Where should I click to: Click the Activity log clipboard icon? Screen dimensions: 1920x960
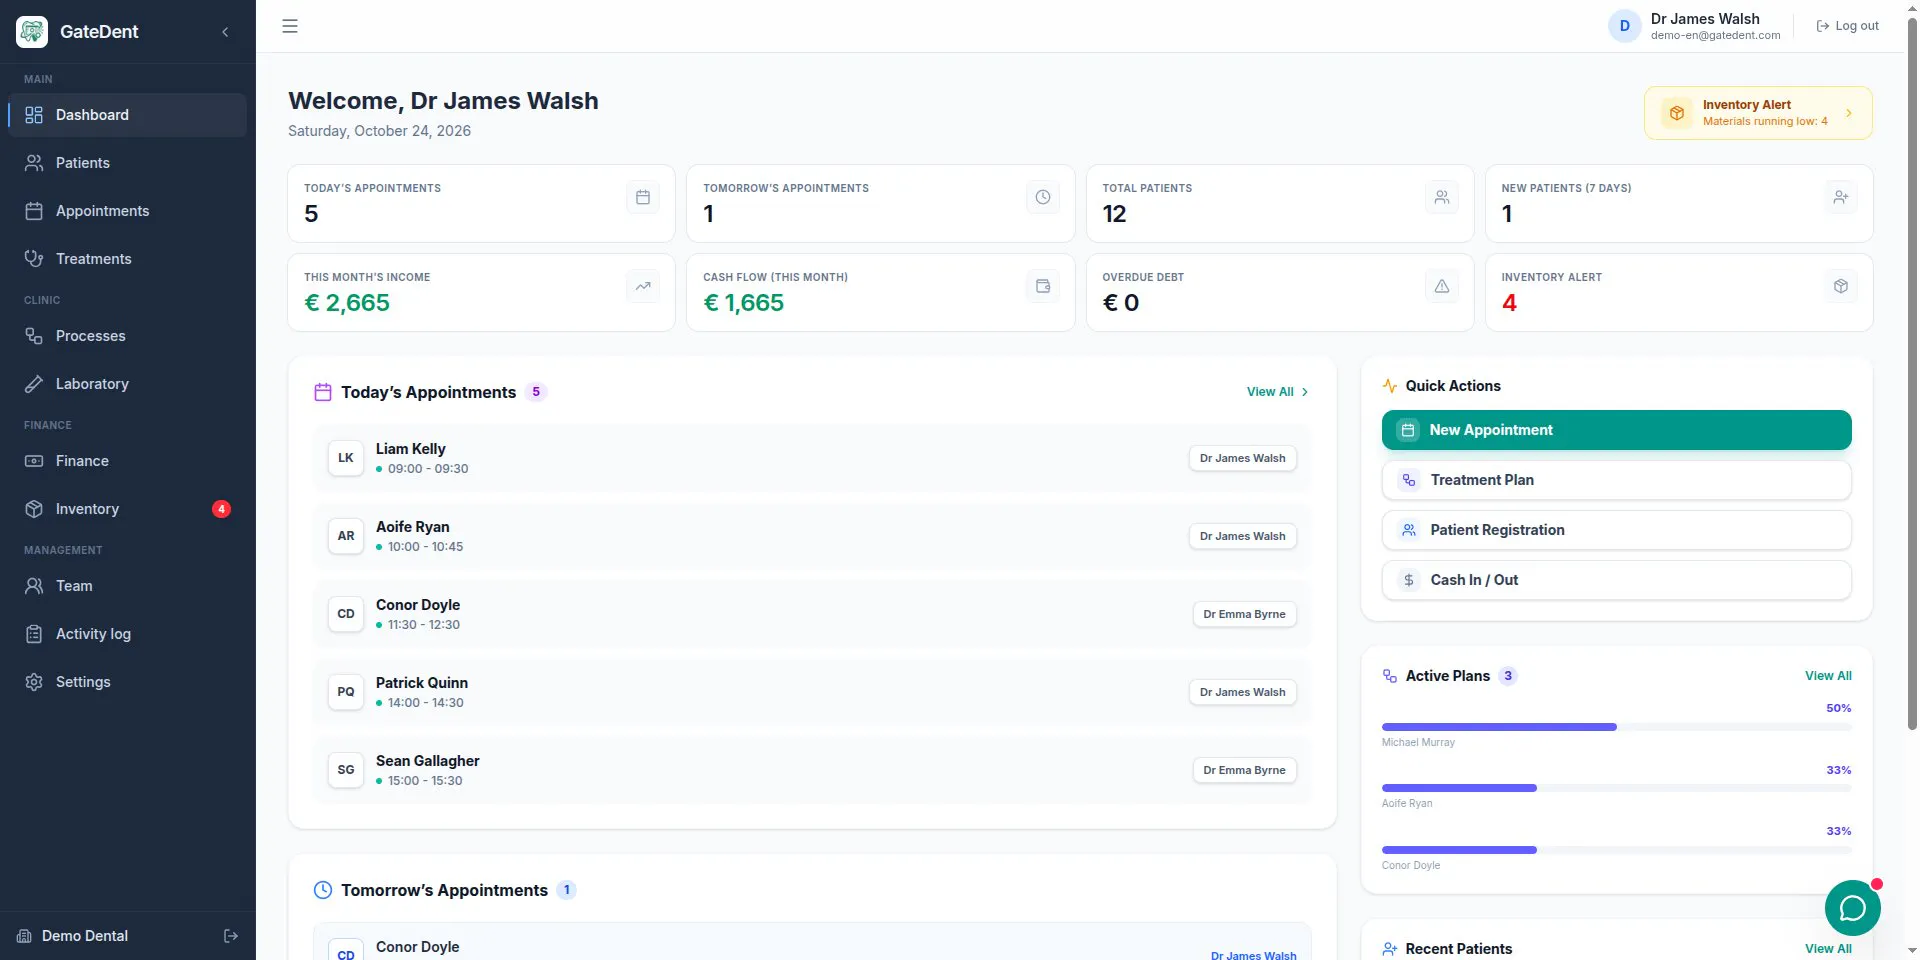(34, 634)
